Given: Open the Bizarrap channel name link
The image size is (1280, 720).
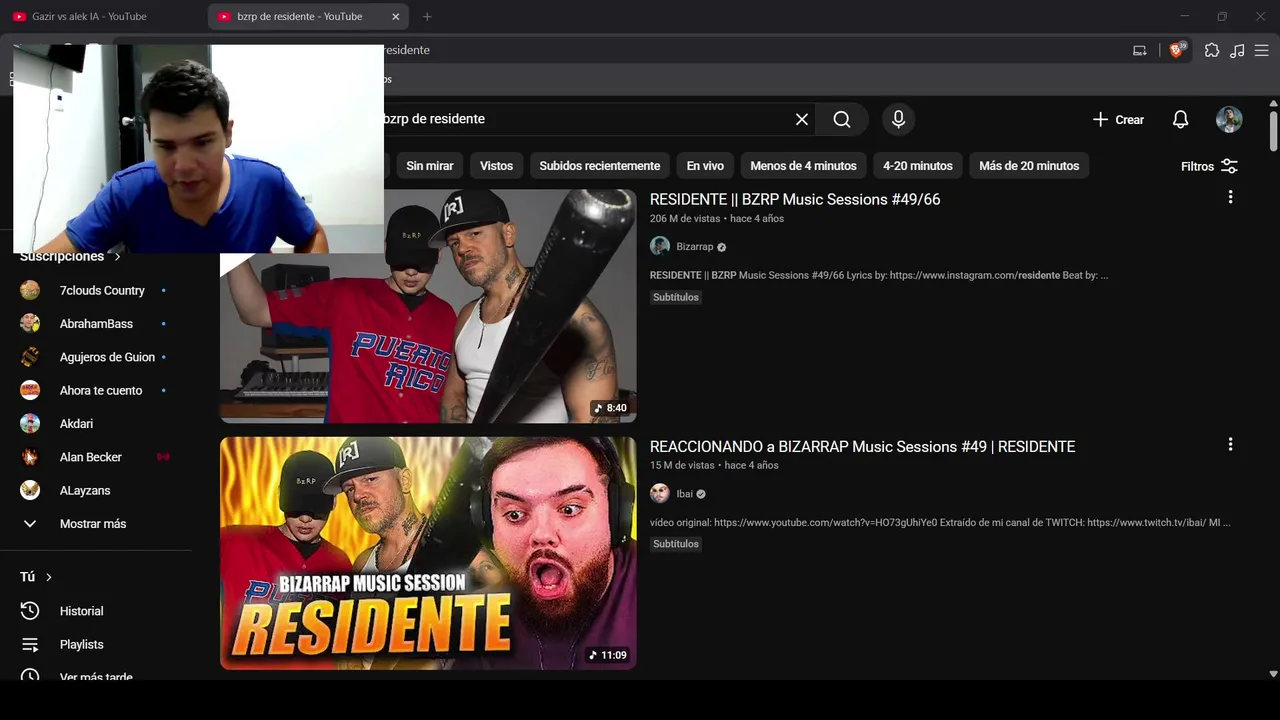Looking at the screenshot, I should click(x=695, y=247).
